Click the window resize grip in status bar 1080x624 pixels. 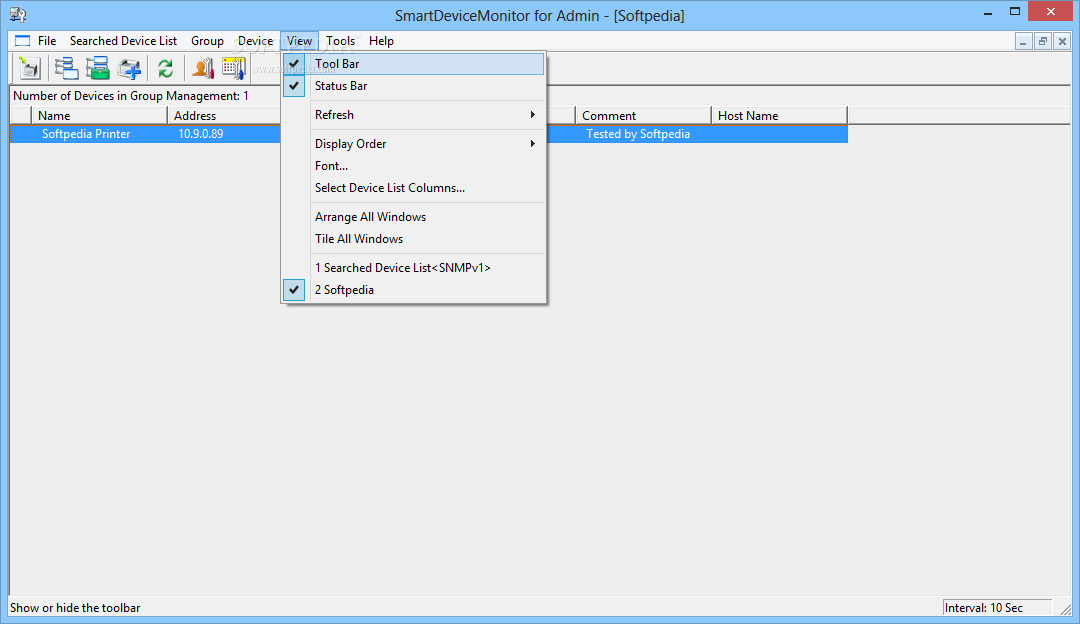coord(1066,609)
